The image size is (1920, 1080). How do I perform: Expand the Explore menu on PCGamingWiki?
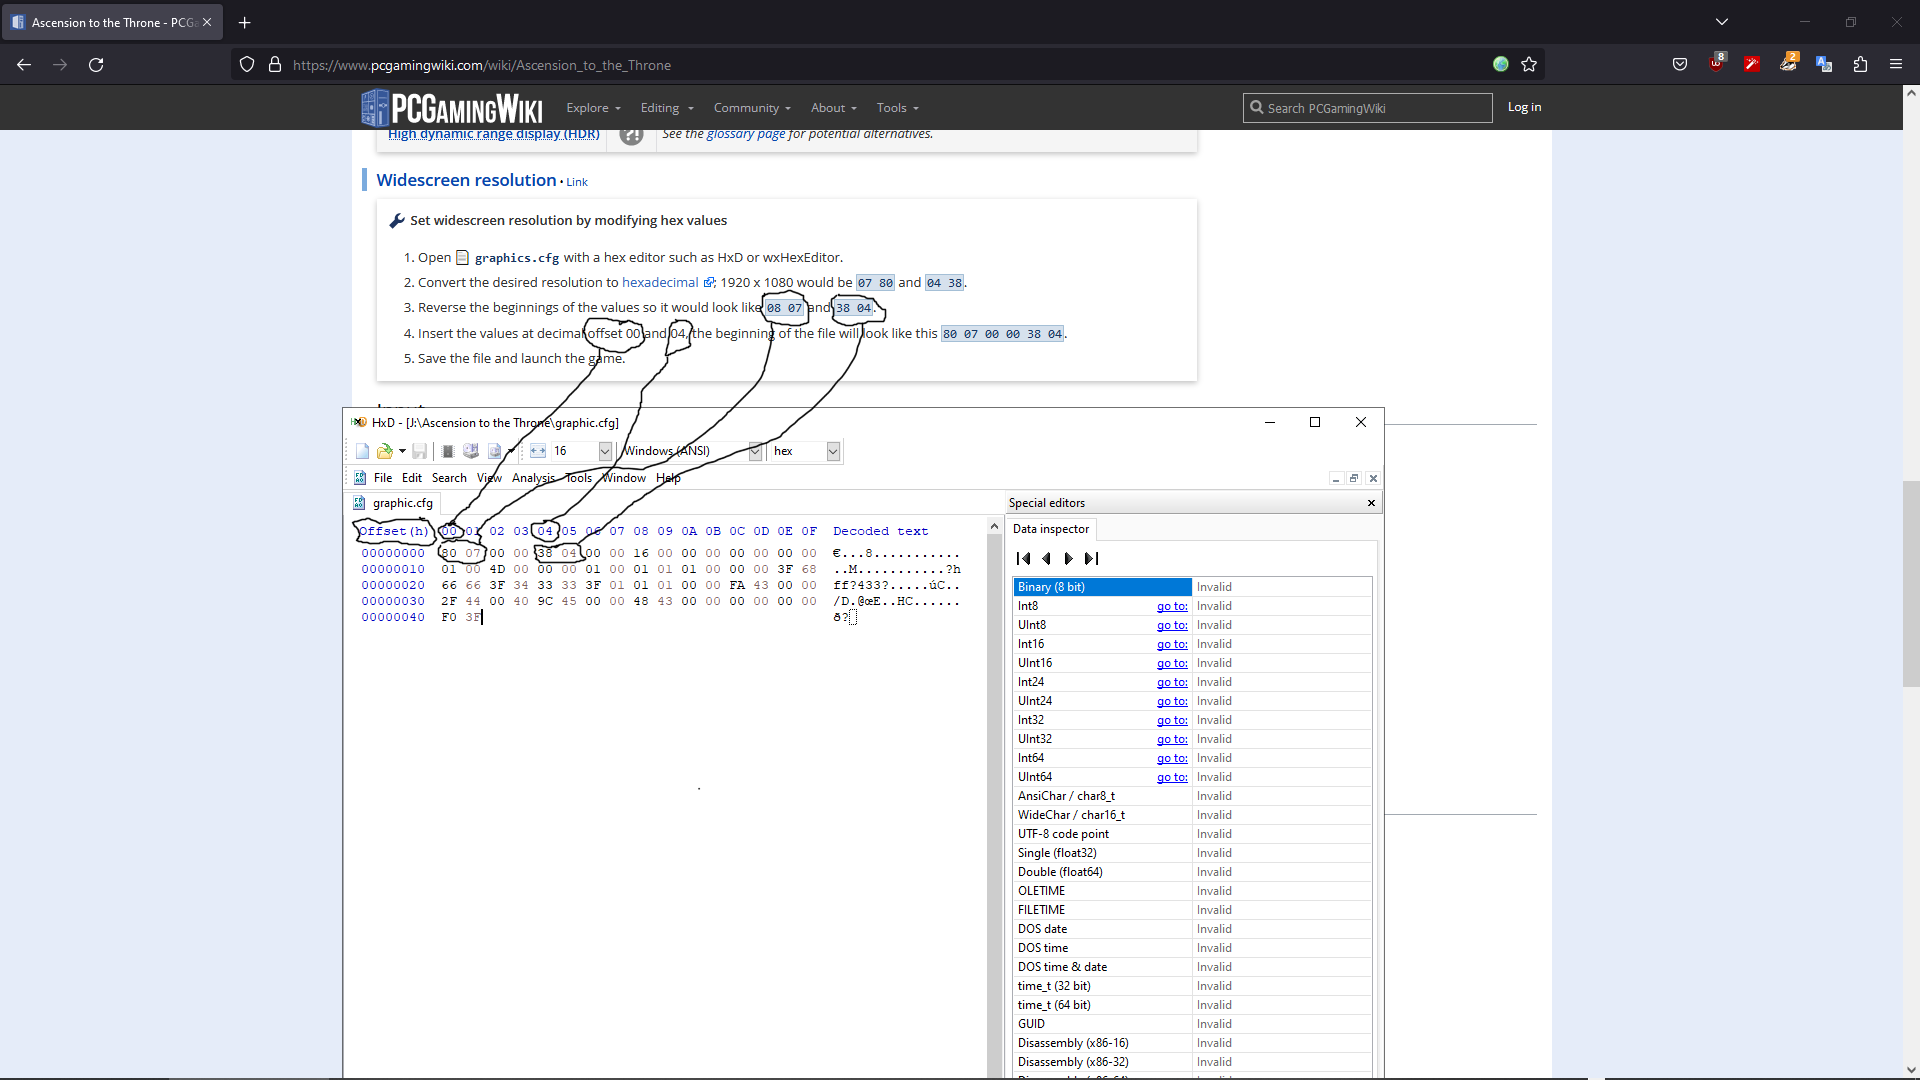coord(593,108)
